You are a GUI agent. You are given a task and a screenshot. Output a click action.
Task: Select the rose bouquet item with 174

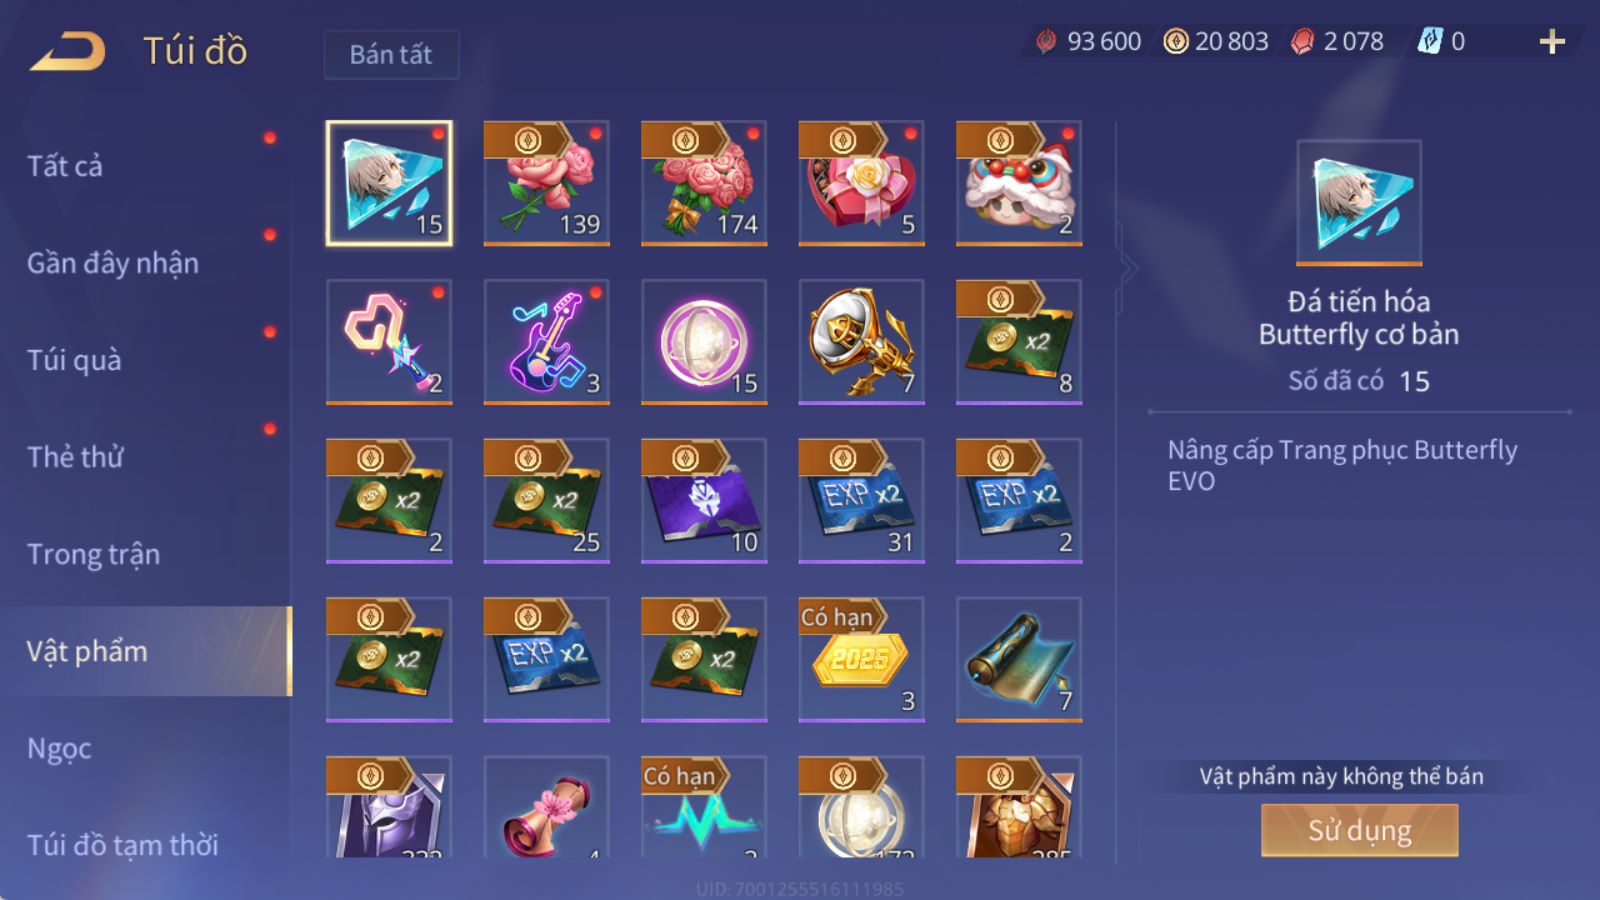[704, 183]
